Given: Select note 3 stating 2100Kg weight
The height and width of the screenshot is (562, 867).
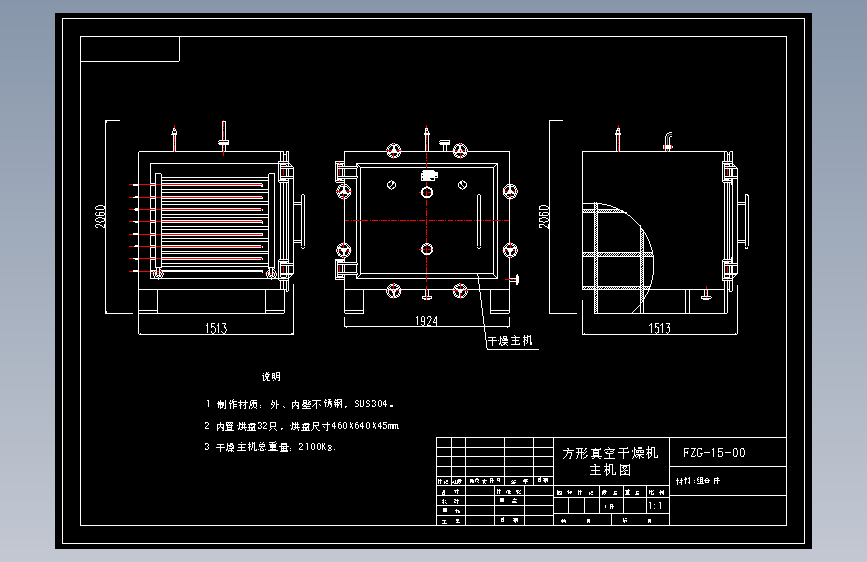Looking at the screenshot, I should [x=270, y=447].
